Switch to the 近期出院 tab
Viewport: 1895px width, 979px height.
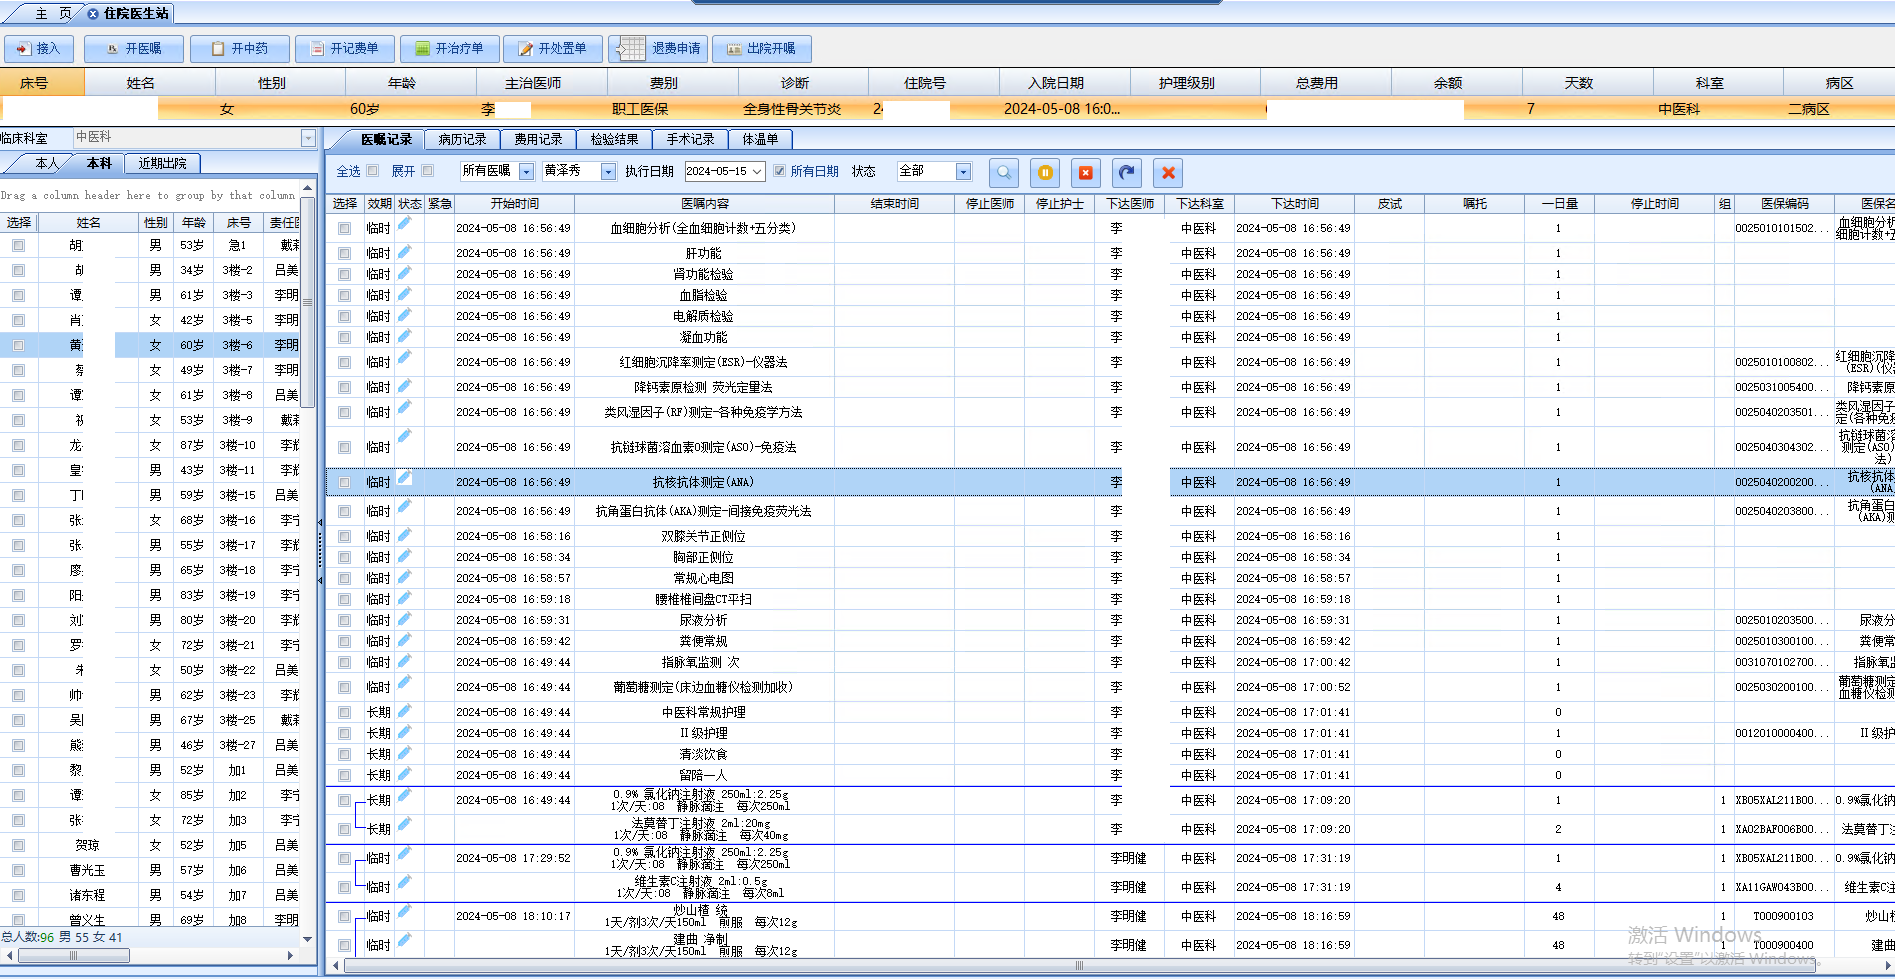[x=162, y=163]
